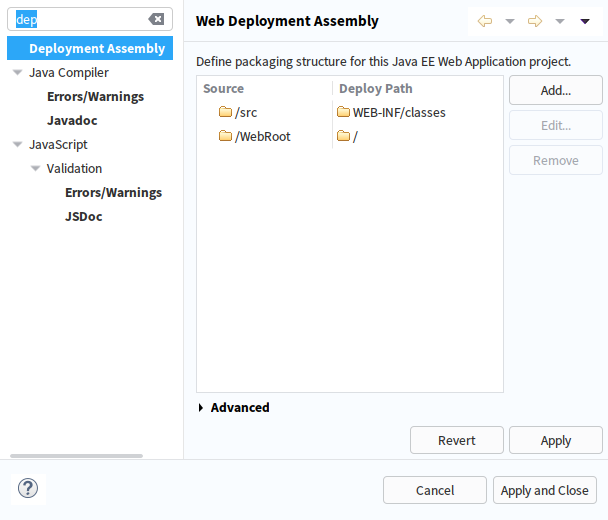Clear the filter text with the X icon

pos(156,19)
